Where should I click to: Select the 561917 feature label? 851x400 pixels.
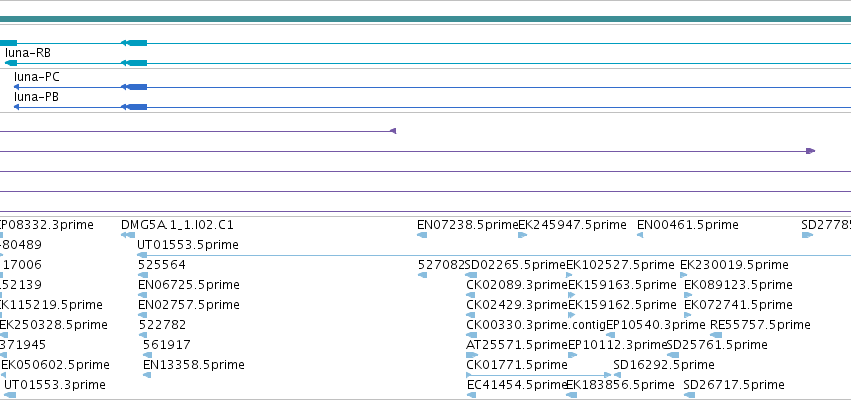pos(167,345)
